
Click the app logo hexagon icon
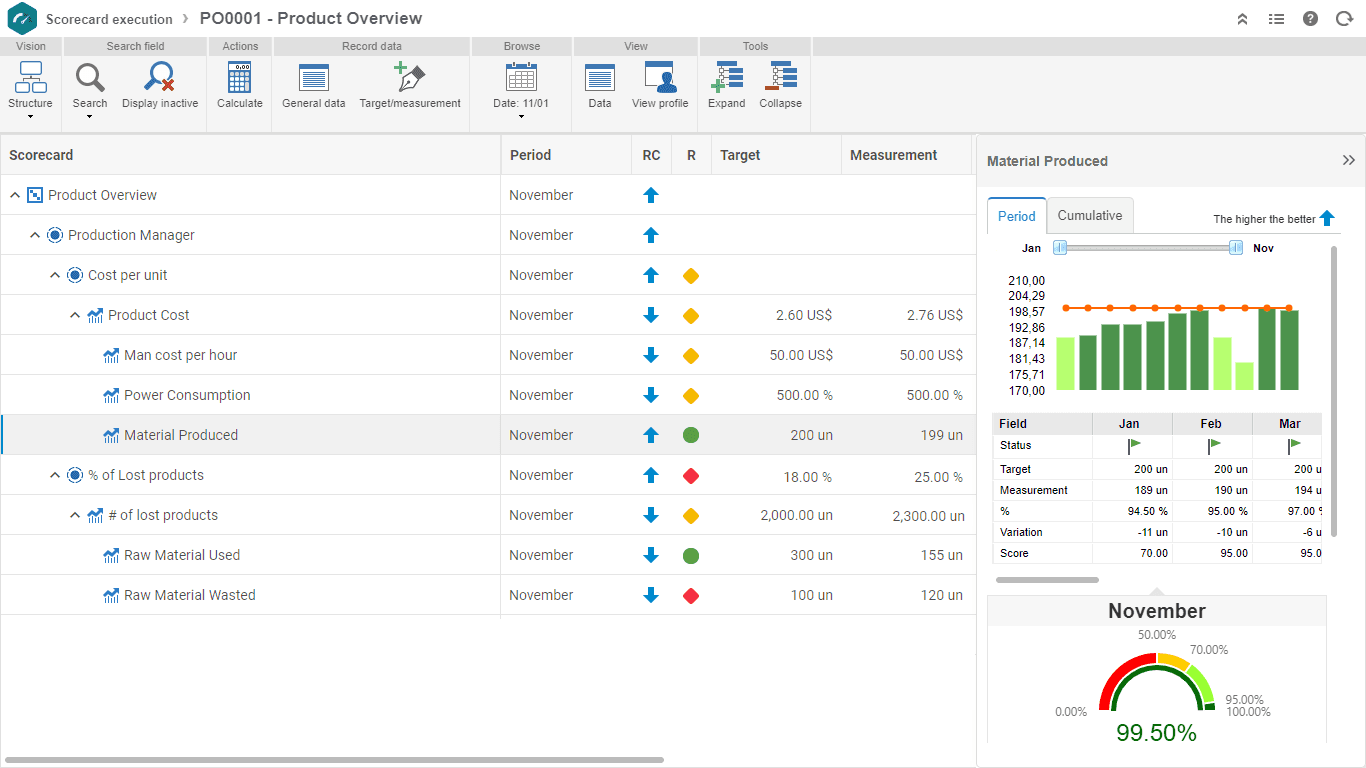(22, 19)
